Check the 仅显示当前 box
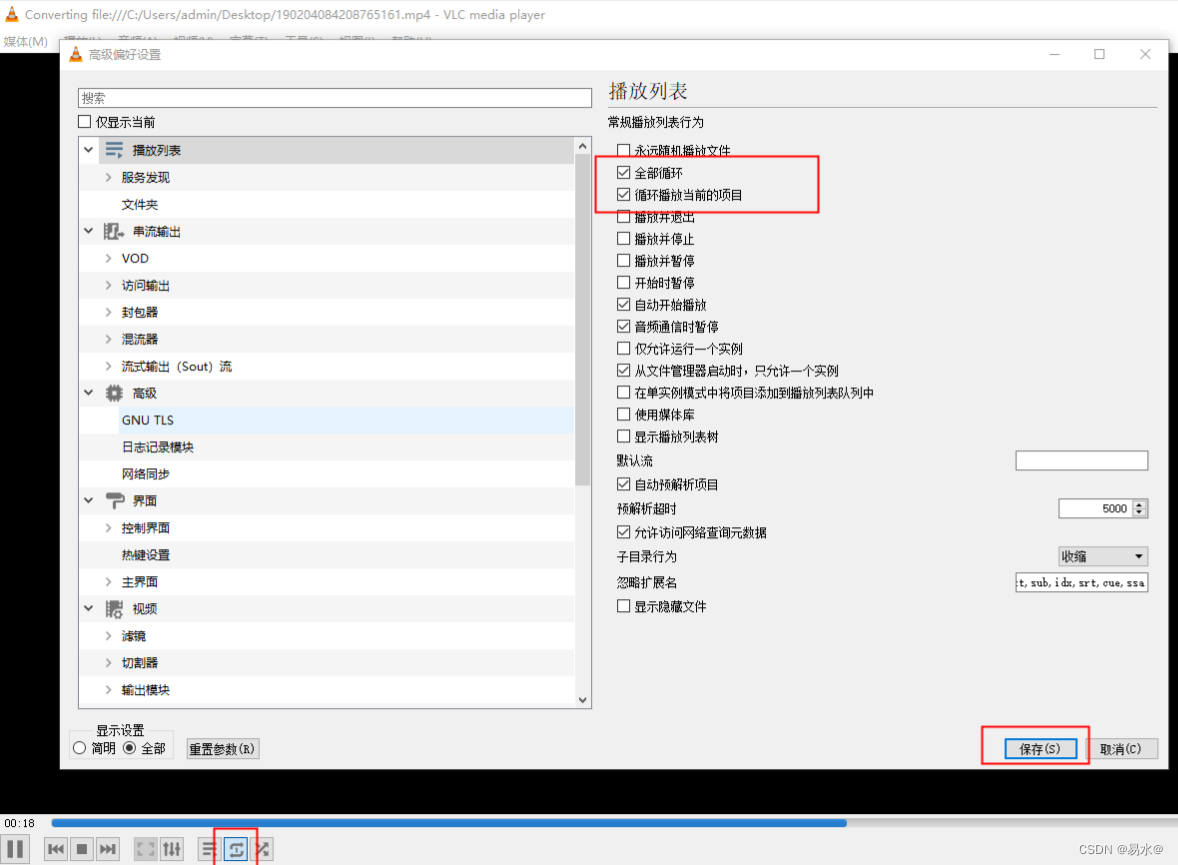 (x=85, y=121)
